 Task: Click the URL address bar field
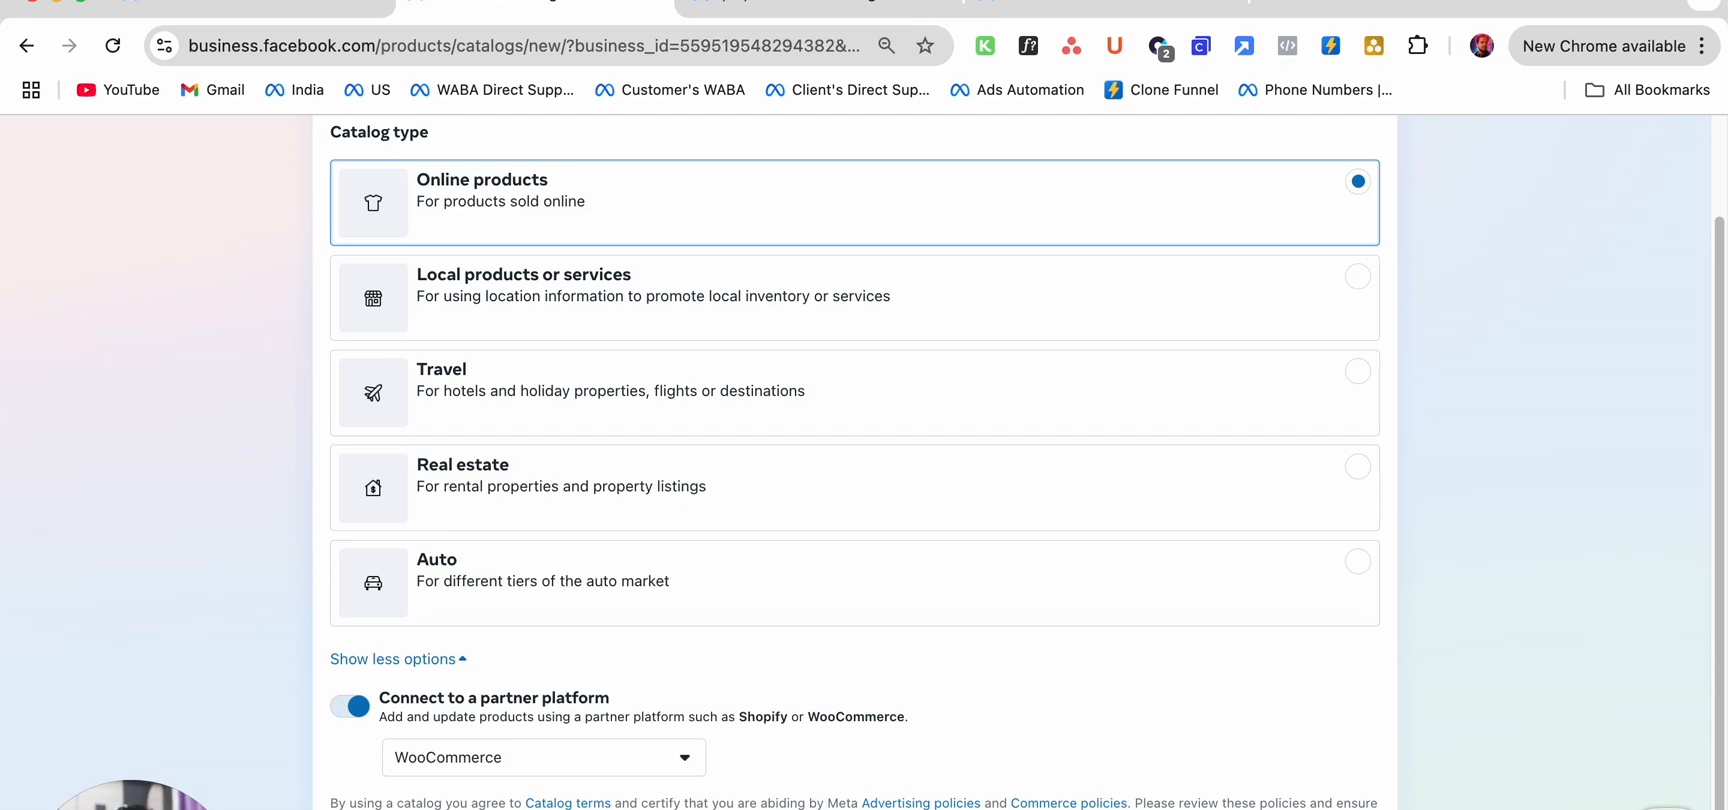523,46
